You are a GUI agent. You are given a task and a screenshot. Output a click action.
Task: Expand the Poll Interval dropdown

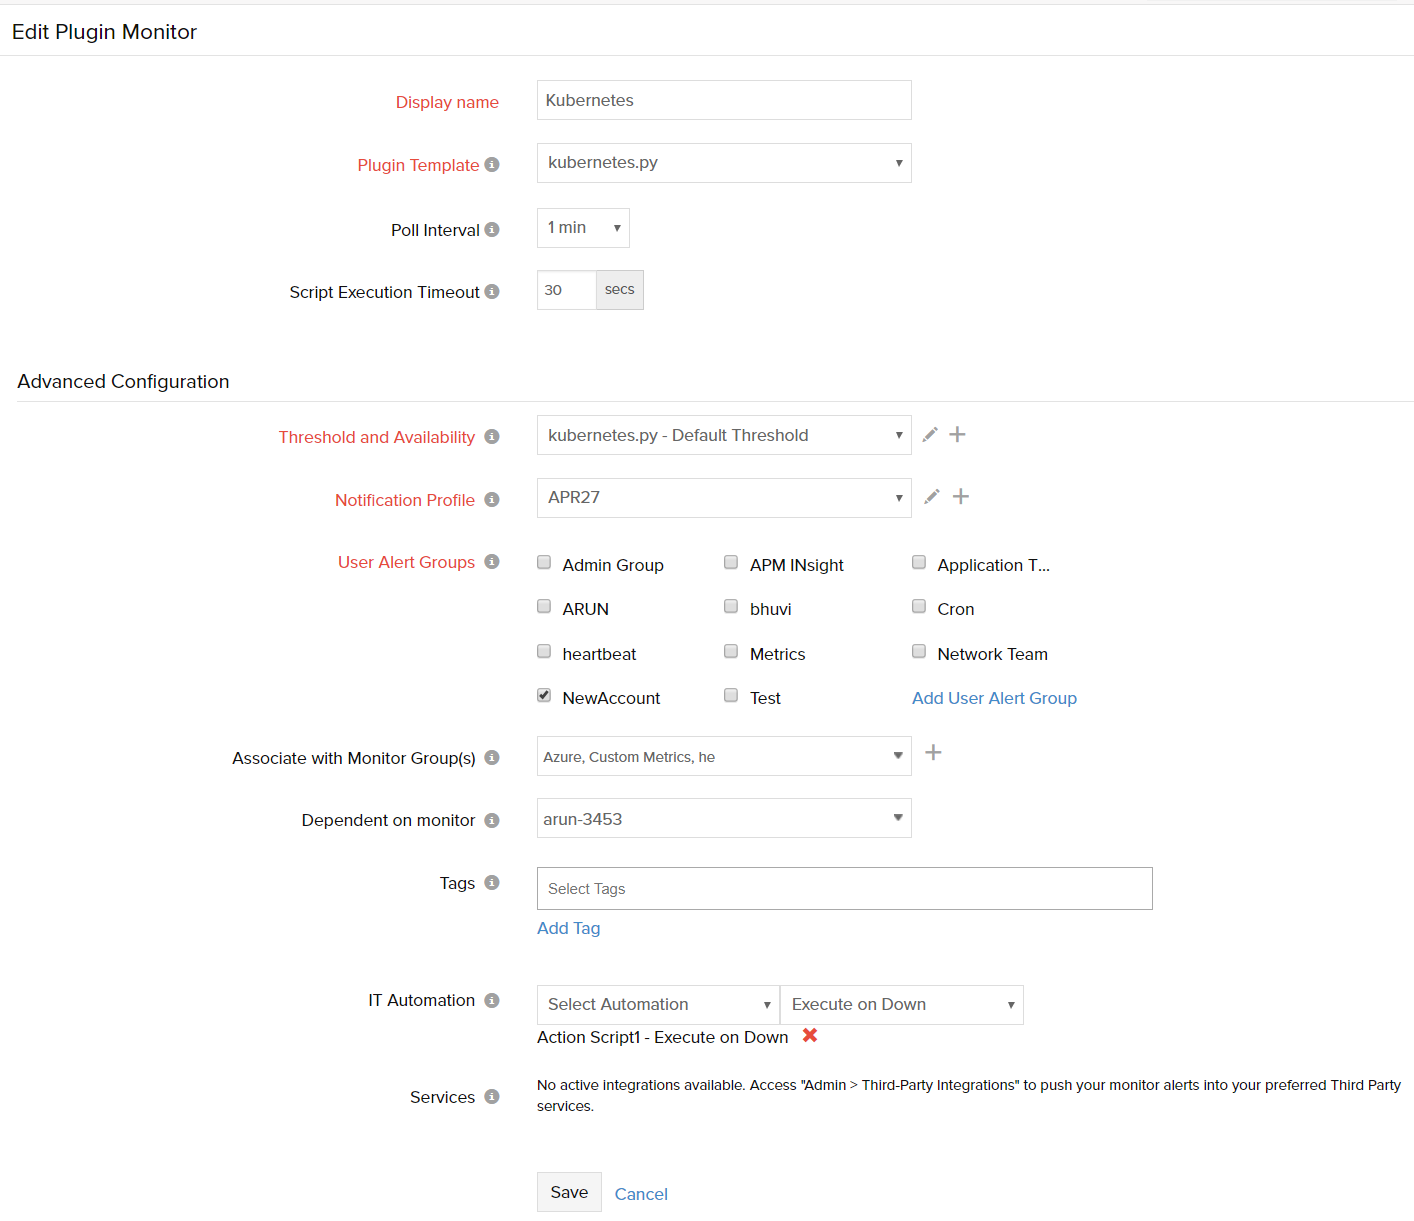(x=583, y=228)
